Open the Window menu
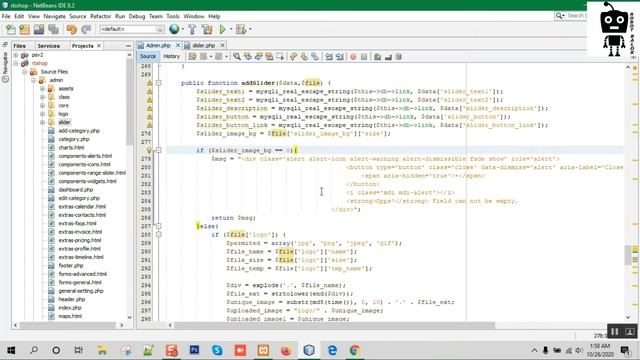 193,16
